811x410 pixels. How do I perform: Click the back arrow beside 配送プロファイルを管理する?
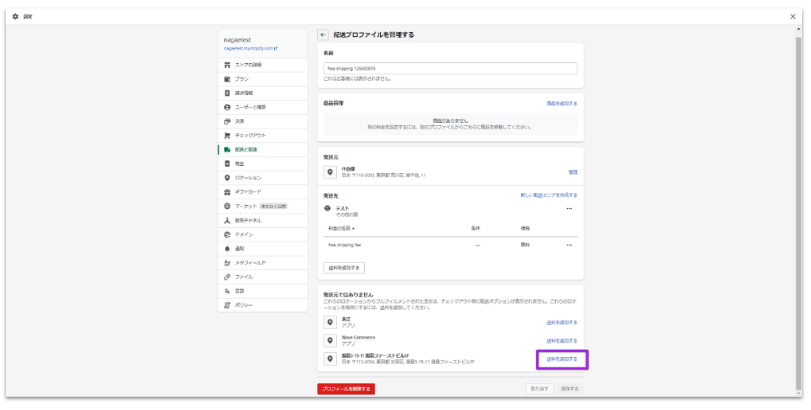[323, 34]
